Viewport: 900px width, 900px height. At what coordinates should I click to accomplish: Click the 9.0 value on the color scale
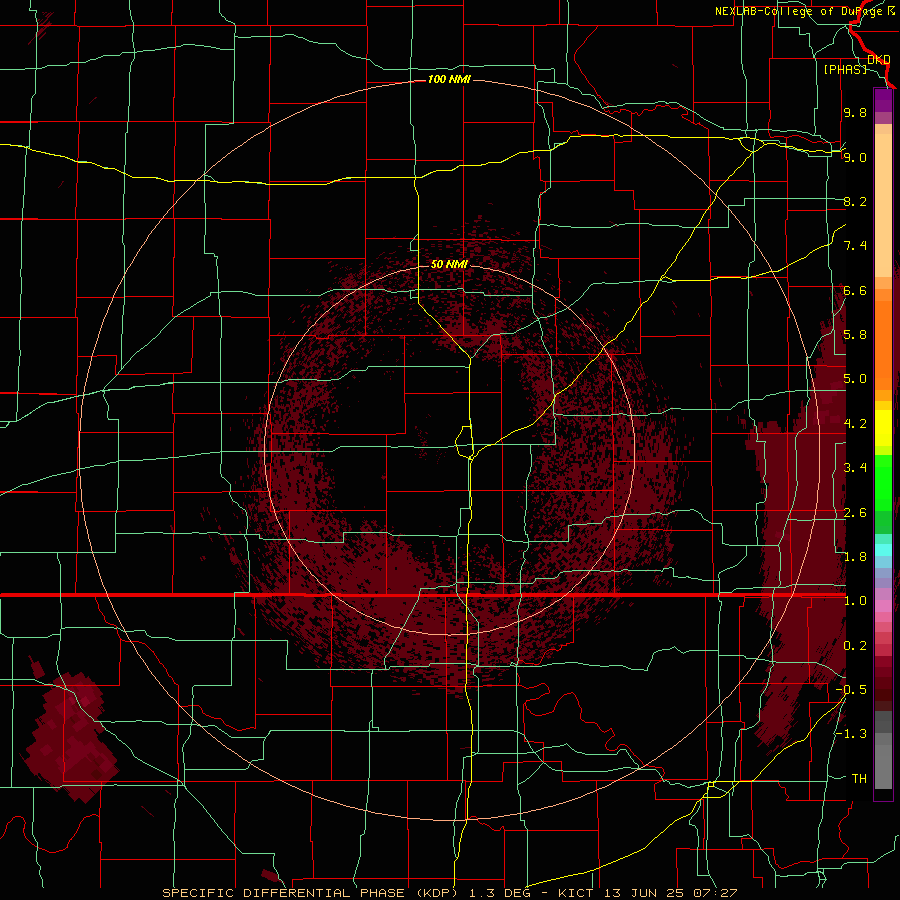(x=855, y=157)
